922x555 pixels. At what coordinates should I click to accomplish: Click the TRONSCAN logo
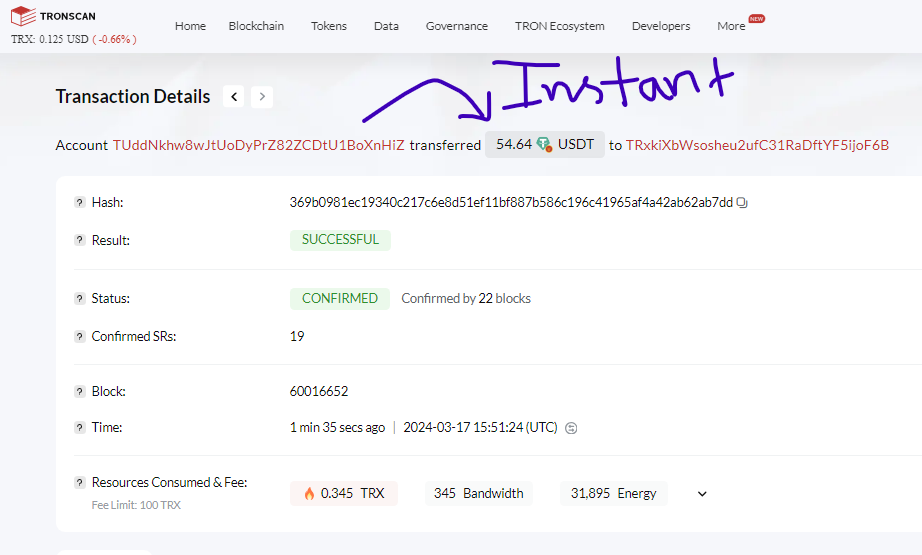54,16
